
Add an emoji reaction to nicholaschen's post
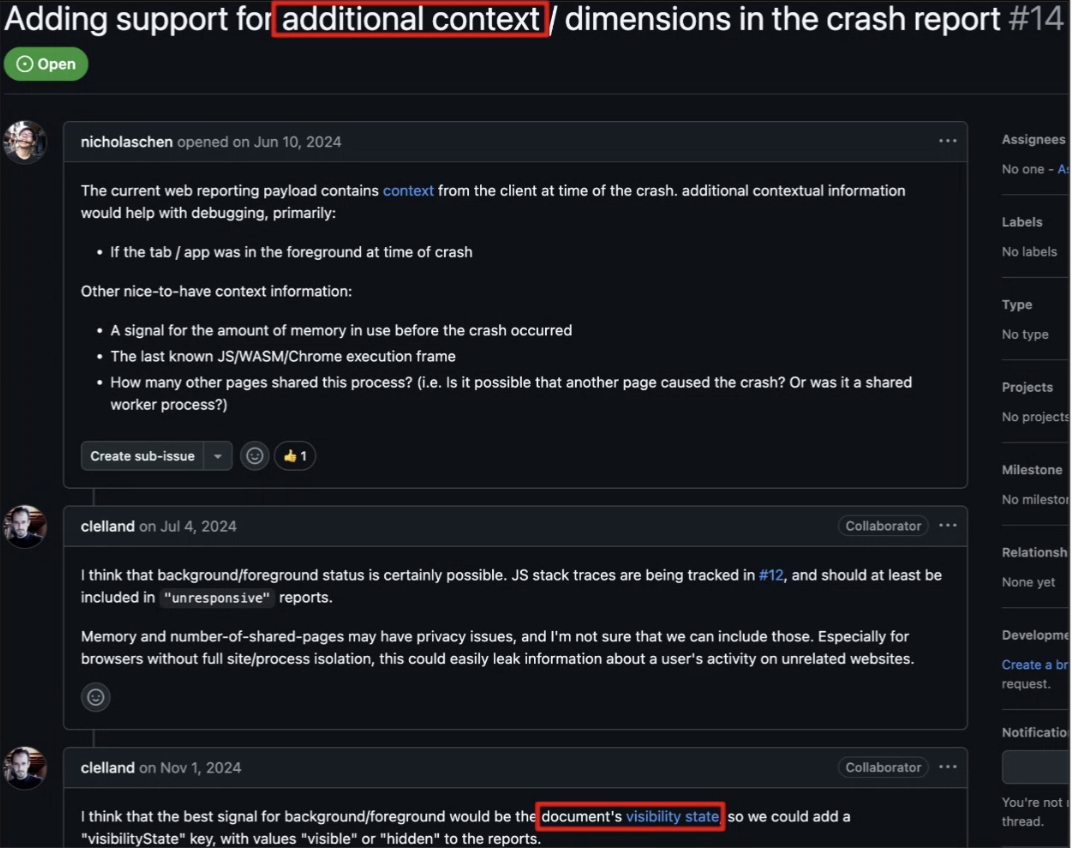254,456
